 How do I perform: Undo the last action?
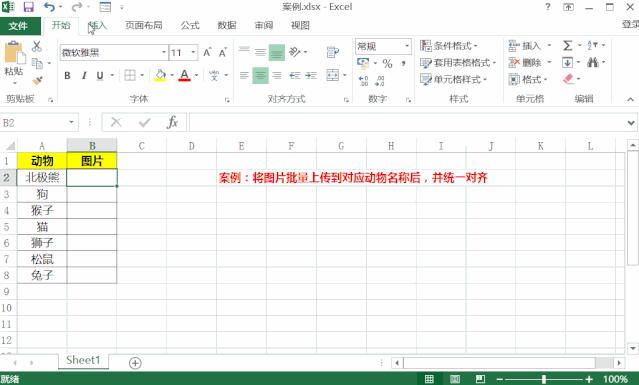click(x=49, y=7)
